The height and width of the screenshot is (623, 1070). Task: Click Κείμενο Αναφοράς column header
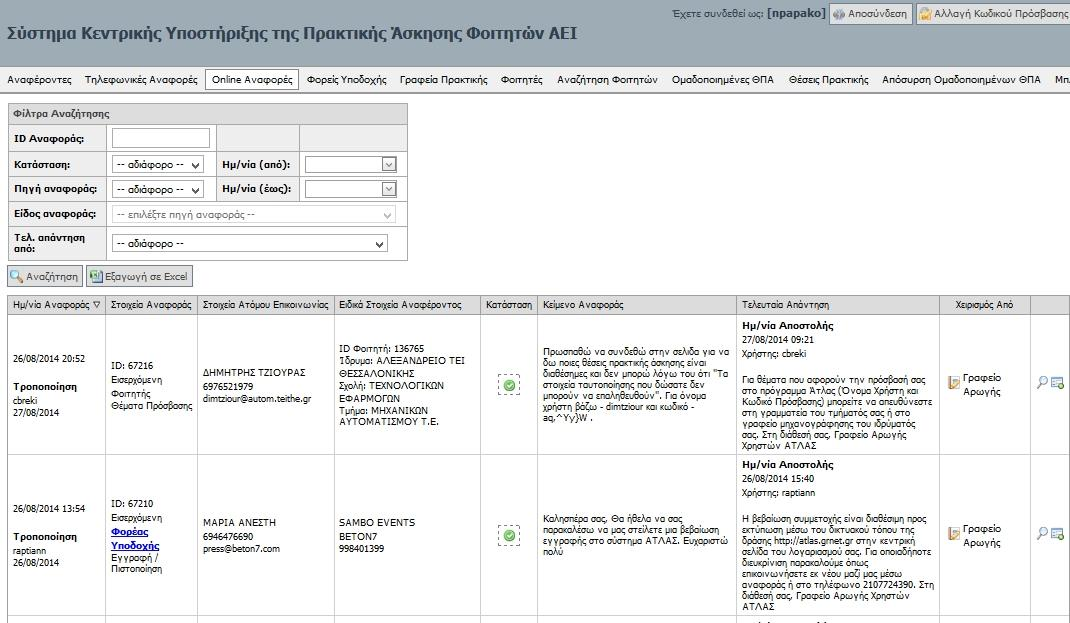click(x=637, y=305)
